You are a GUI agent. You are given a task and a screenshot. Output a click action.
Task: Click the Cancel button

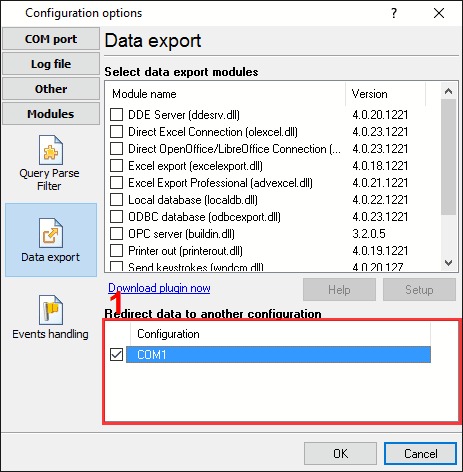click(420, 454)
